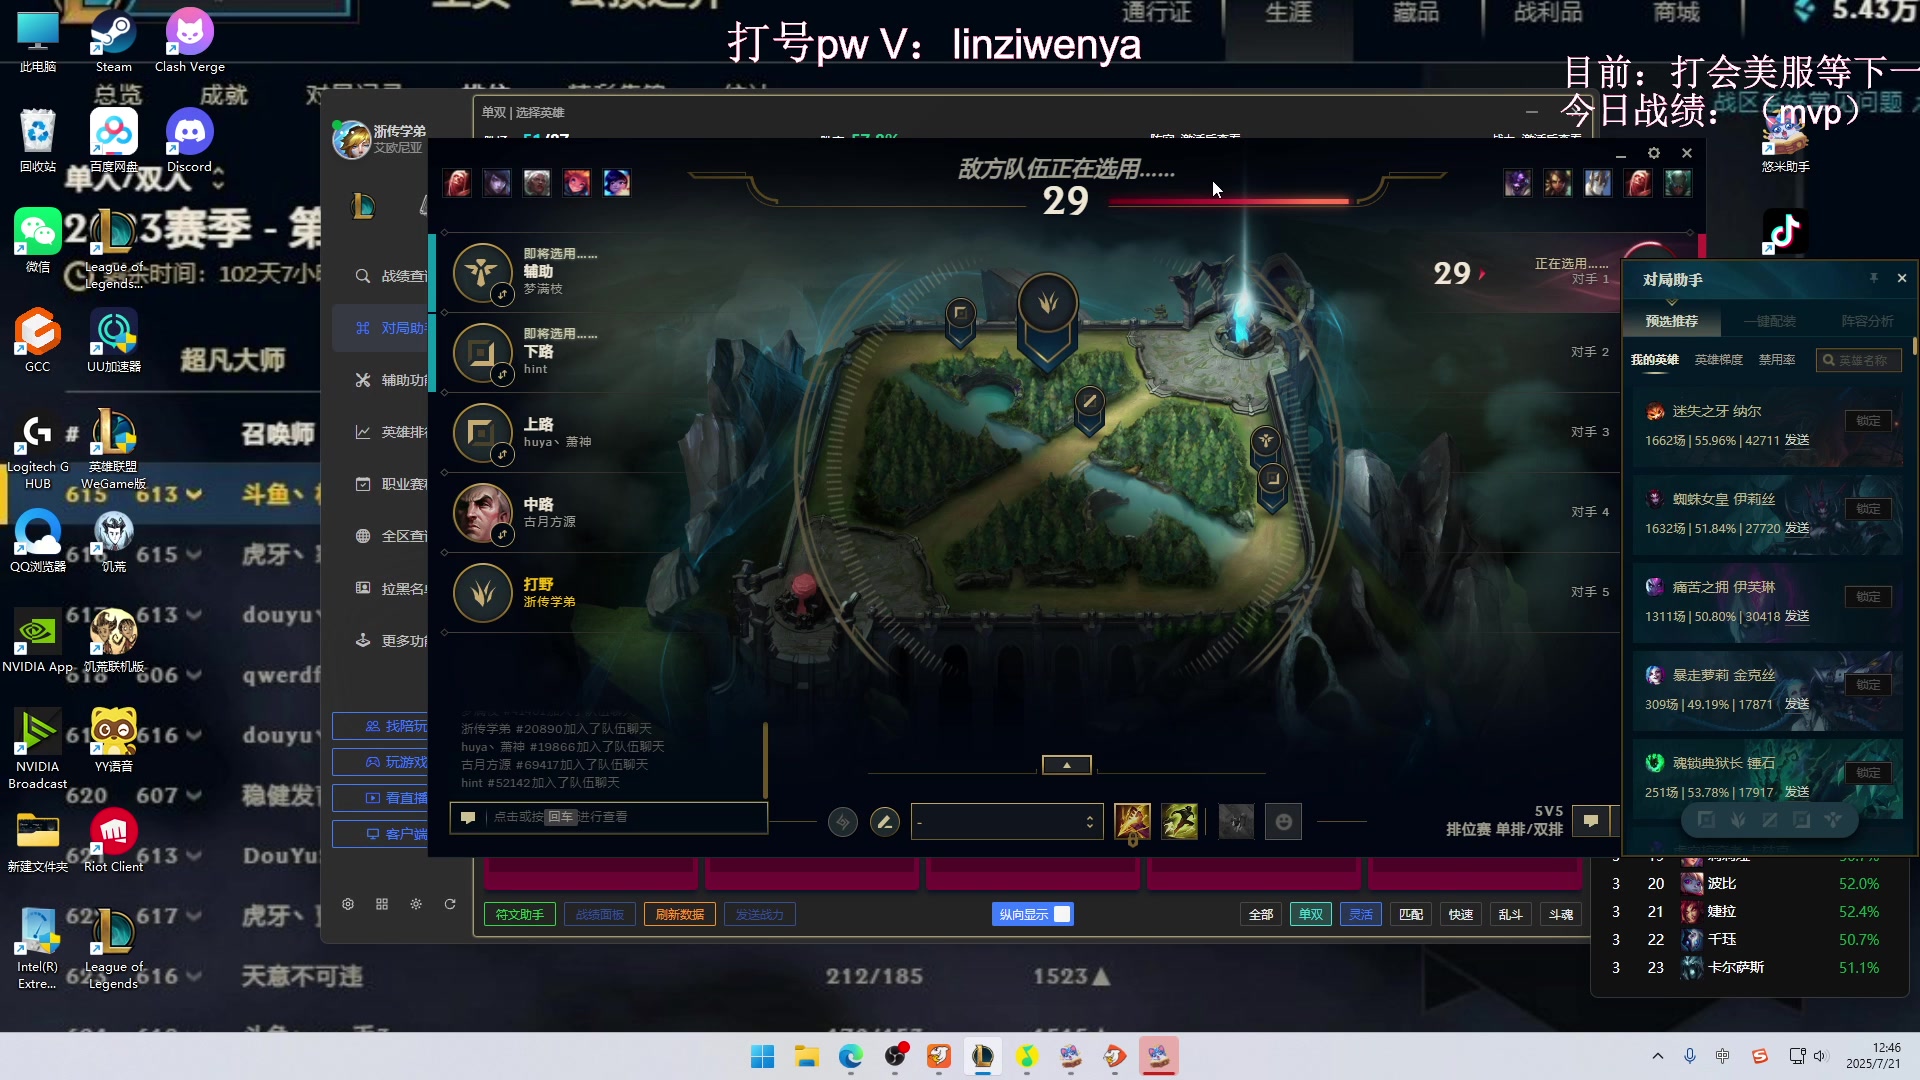Expand champion grid with up-arrow button

tap(1067, 765)
